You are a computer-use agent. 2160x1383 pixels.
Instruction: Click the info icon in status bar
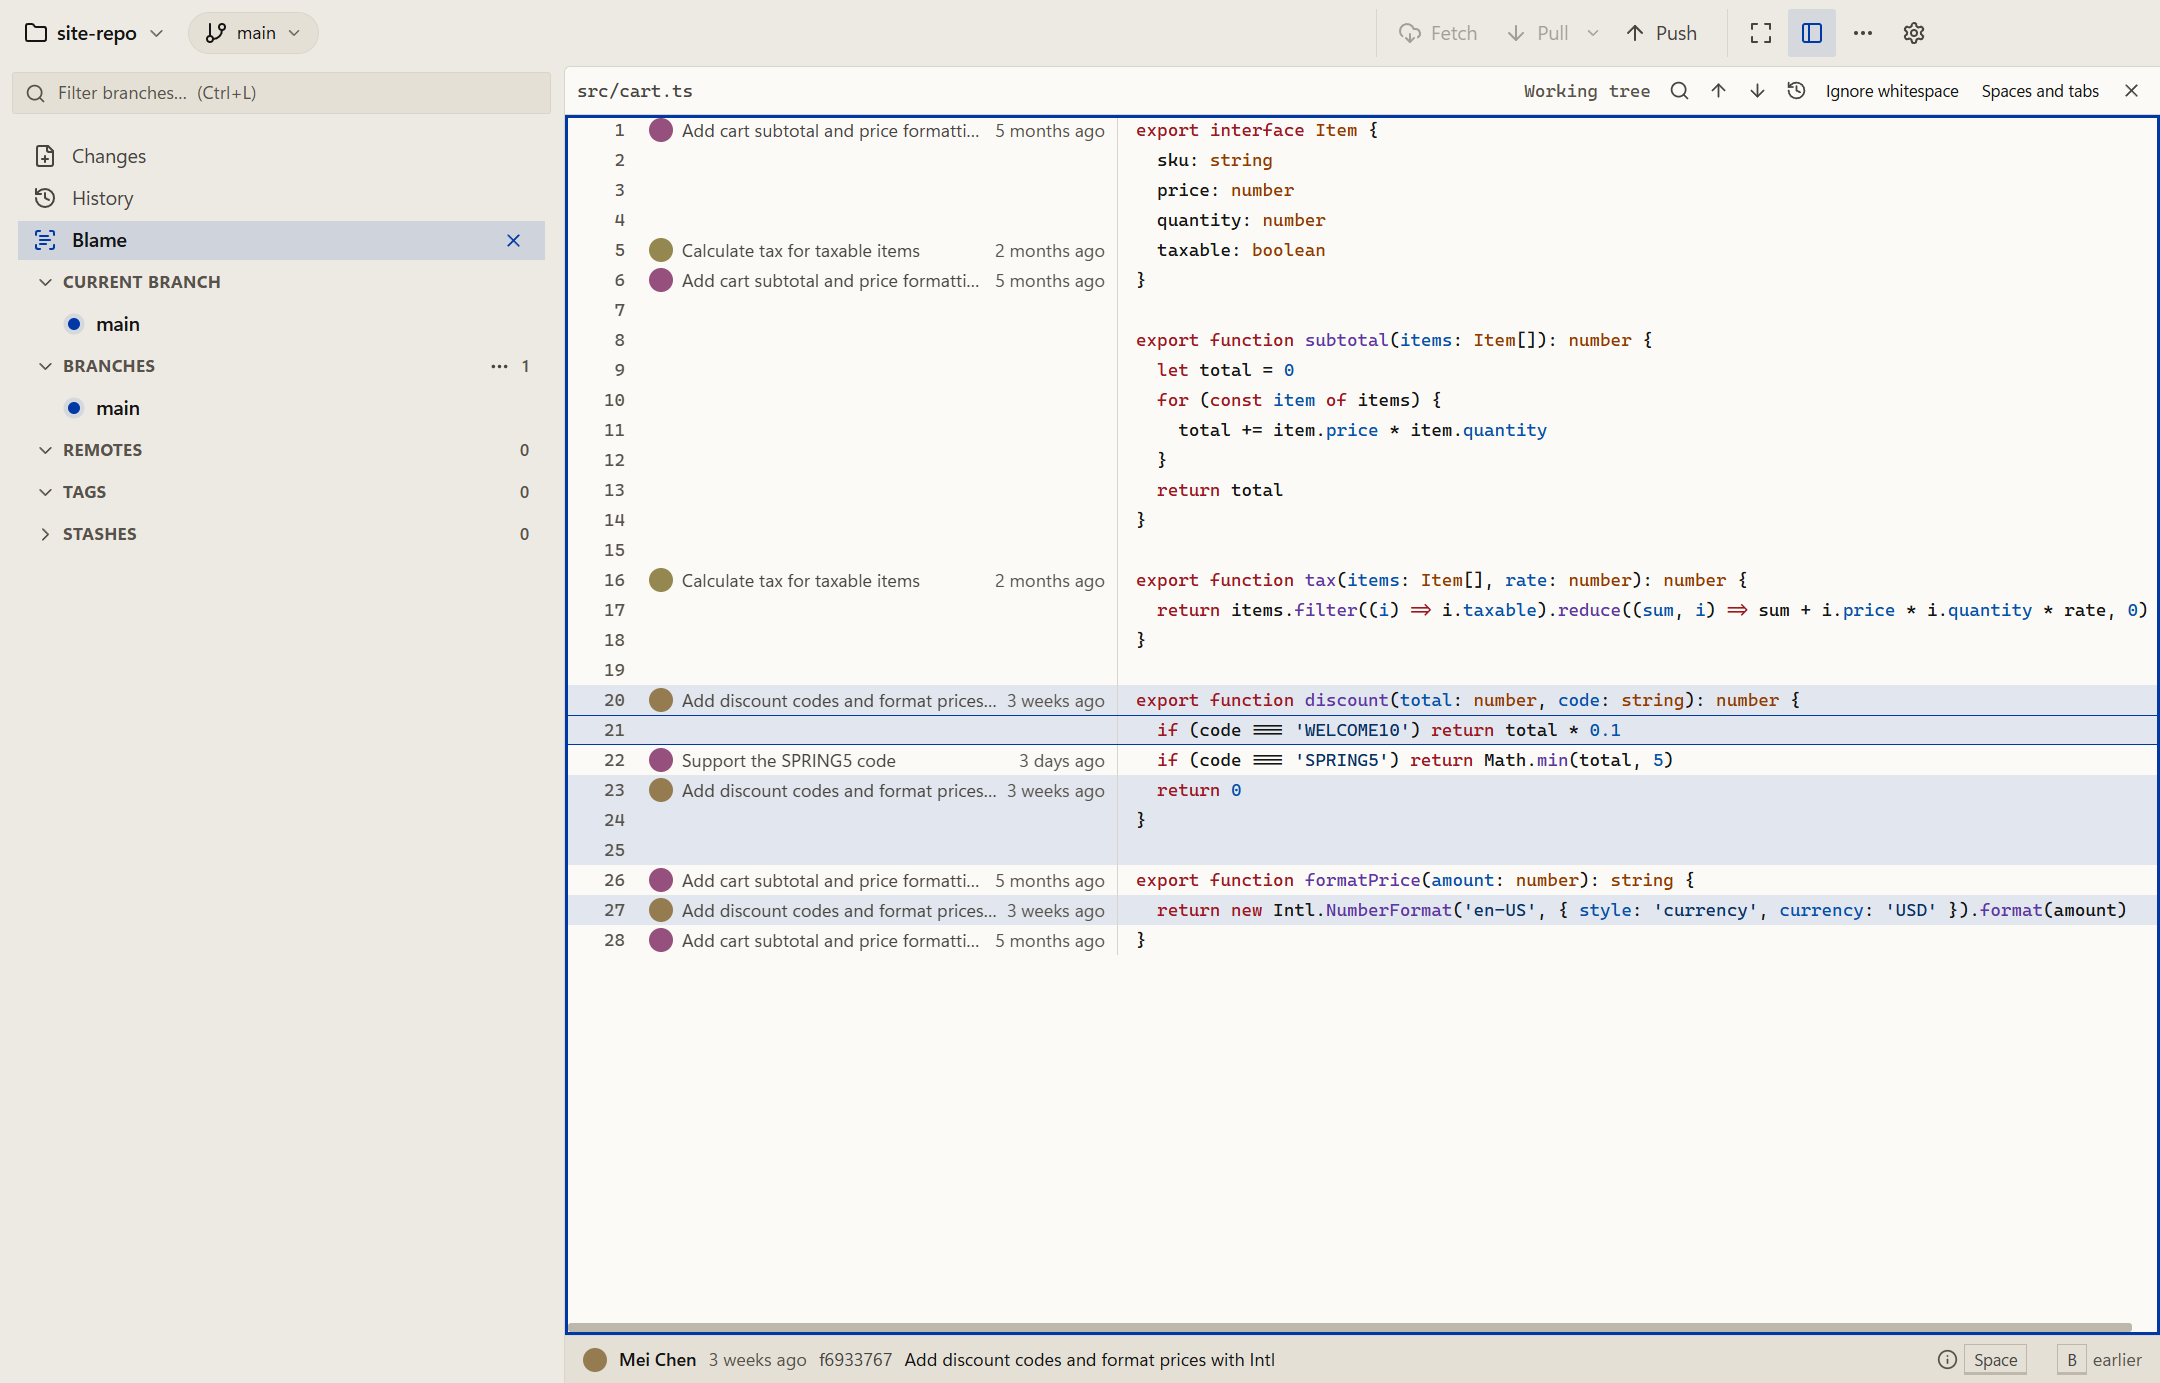pos(1947,1359)
